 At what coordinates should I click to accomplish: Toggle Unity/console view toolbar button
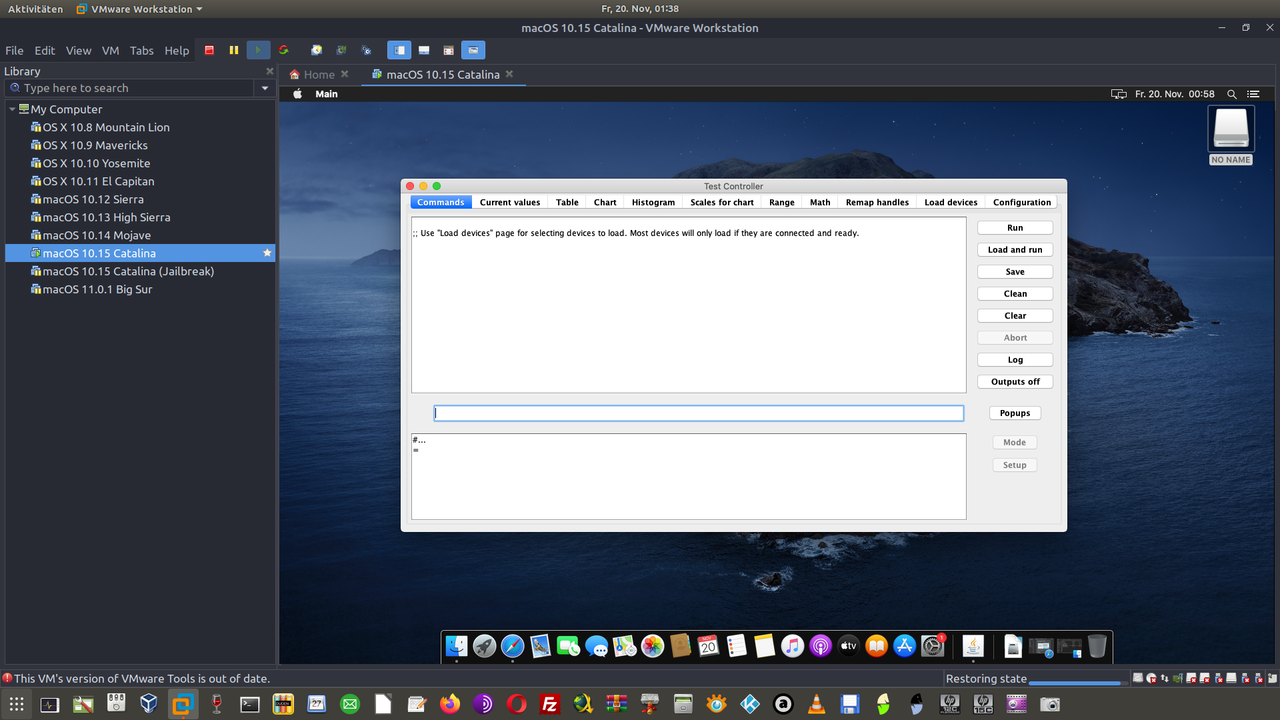[473, 50]
